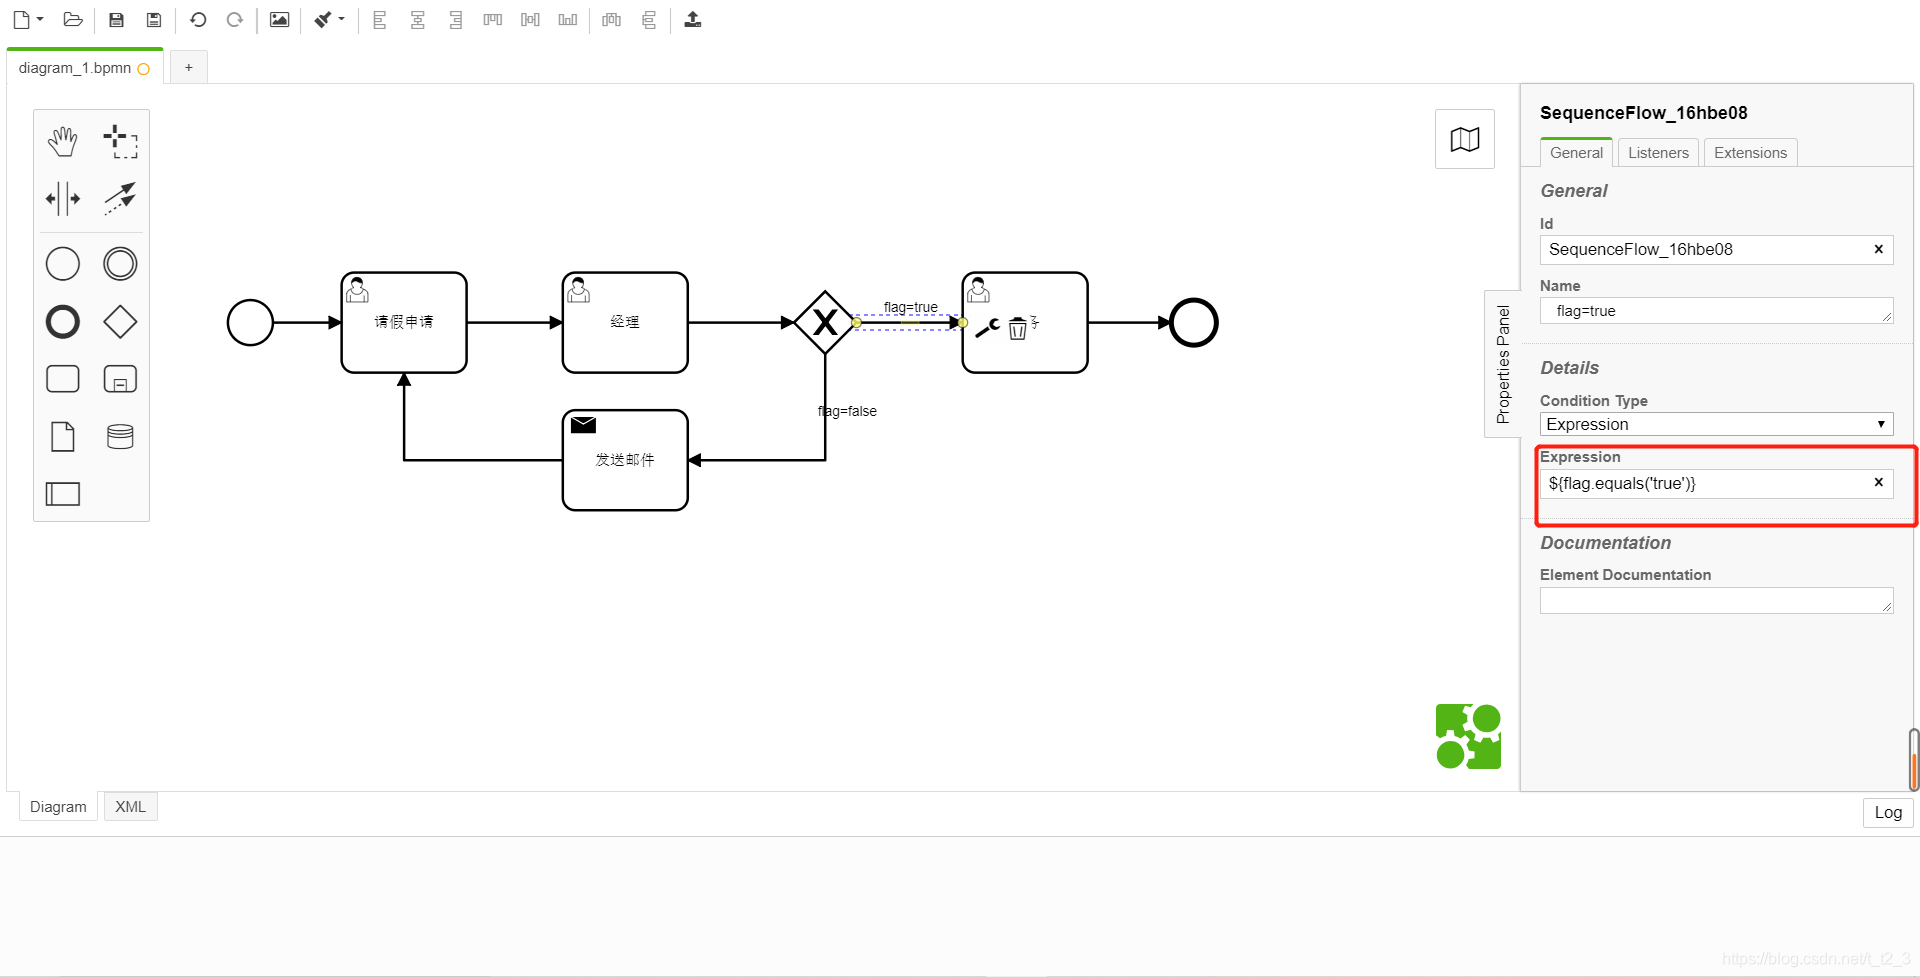Open the Extensions properties tab
1920x977 pixels.
1750,152
